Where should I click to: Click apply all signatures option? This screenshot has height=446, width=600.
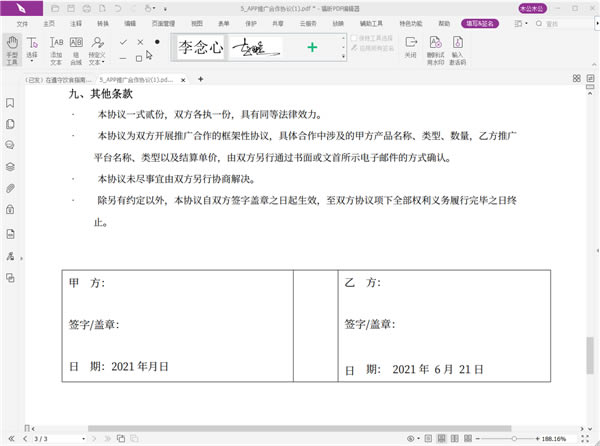tap(372, 48)
